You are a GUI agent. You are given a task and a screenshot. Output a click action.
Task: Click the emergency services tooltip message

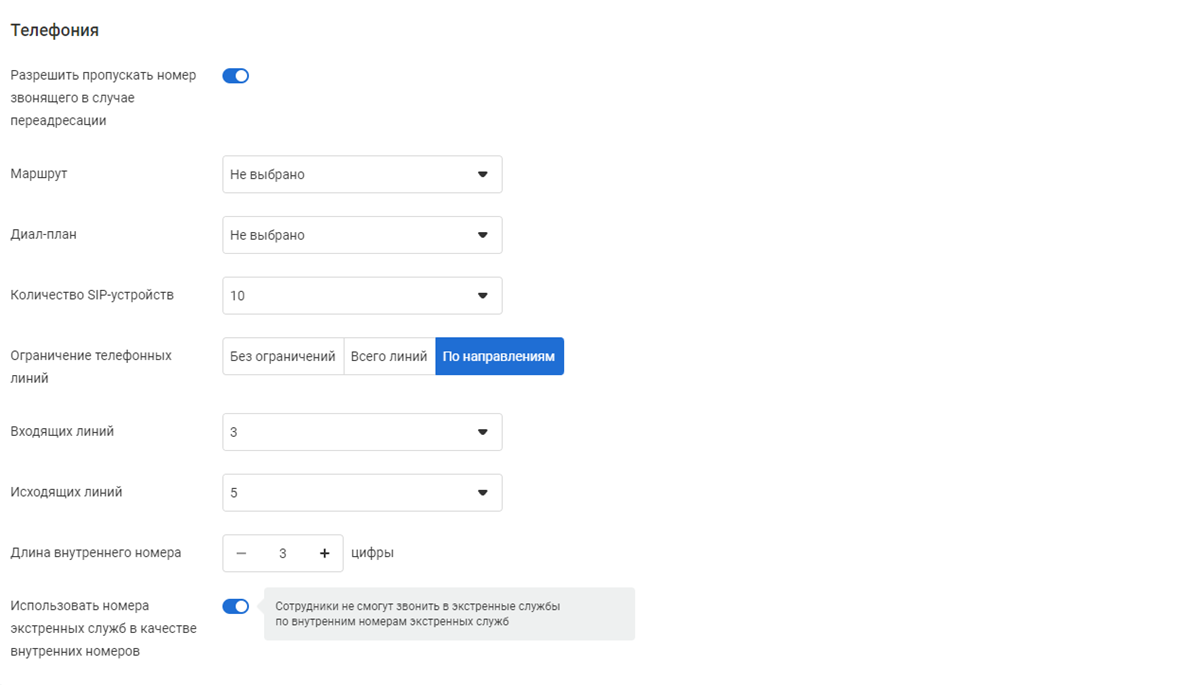448,614
